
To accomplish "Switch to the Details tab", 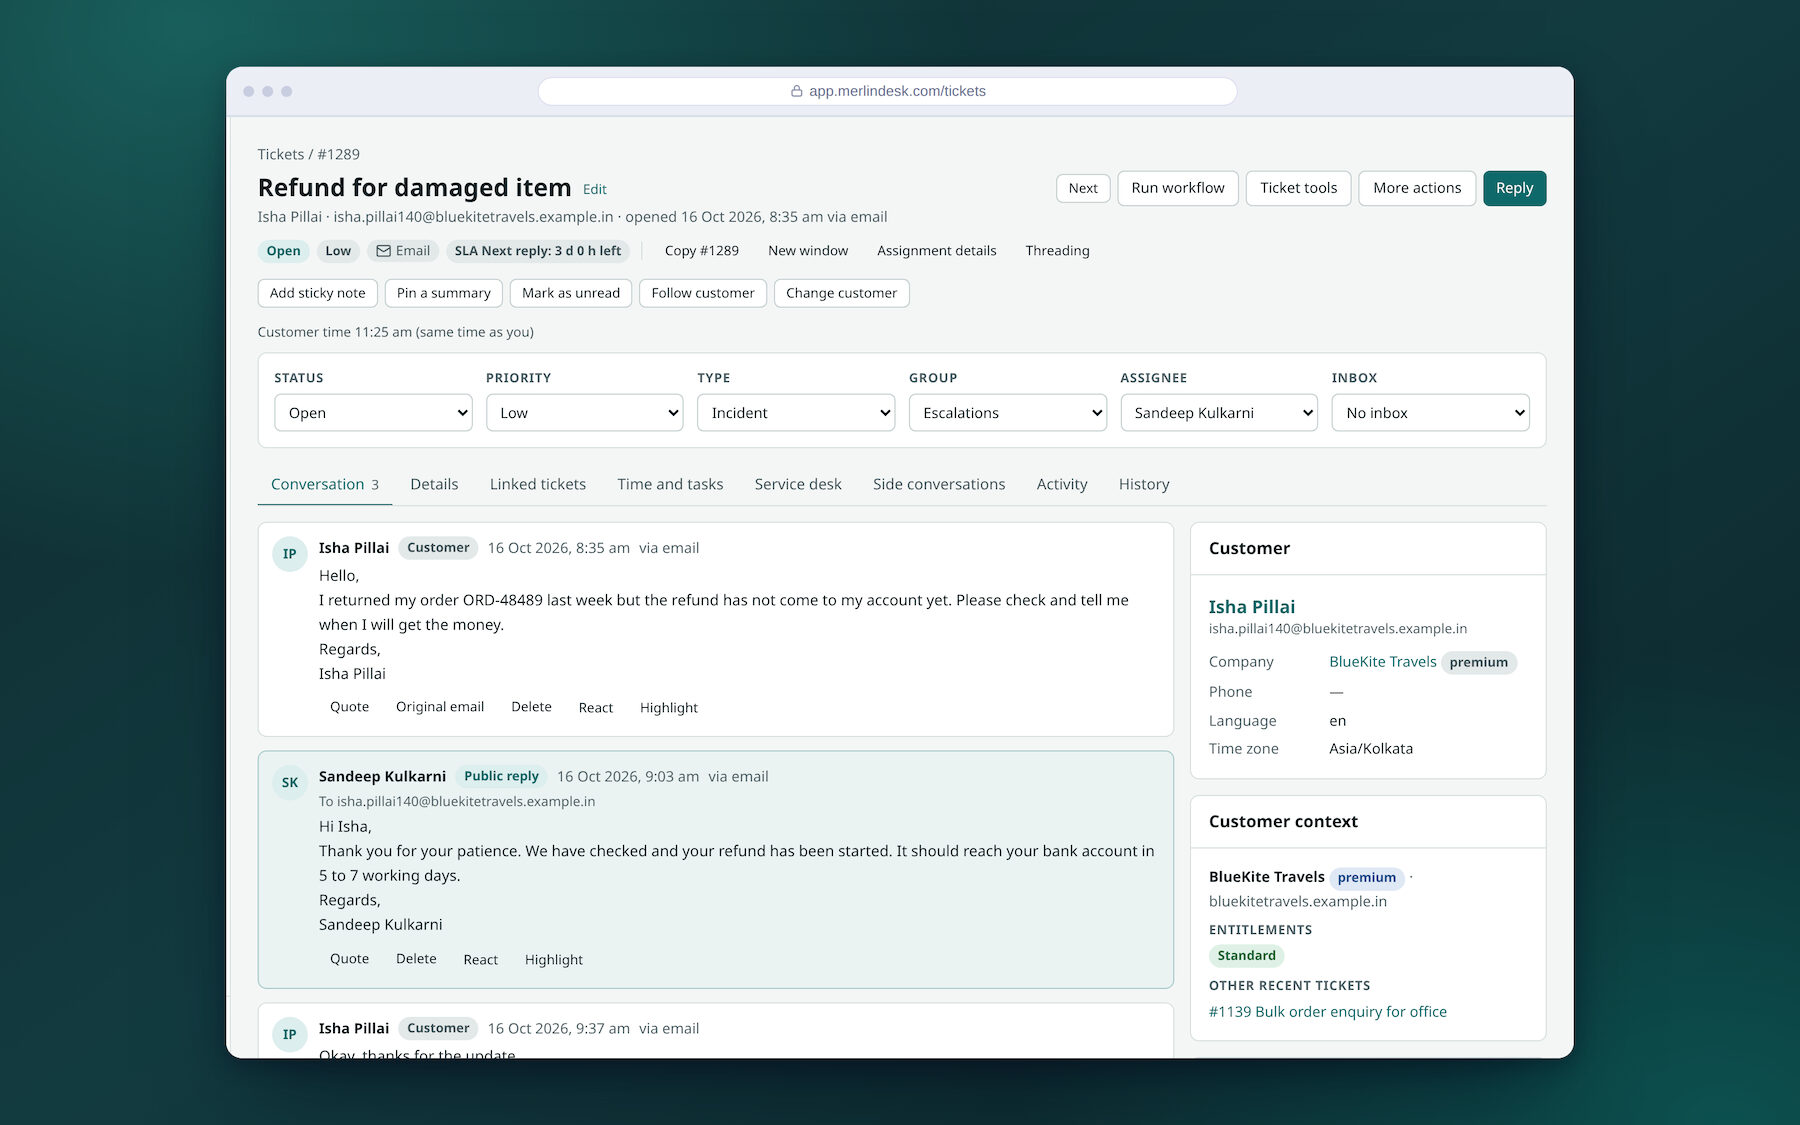I will pyautogui.click(x=434, y=484).
